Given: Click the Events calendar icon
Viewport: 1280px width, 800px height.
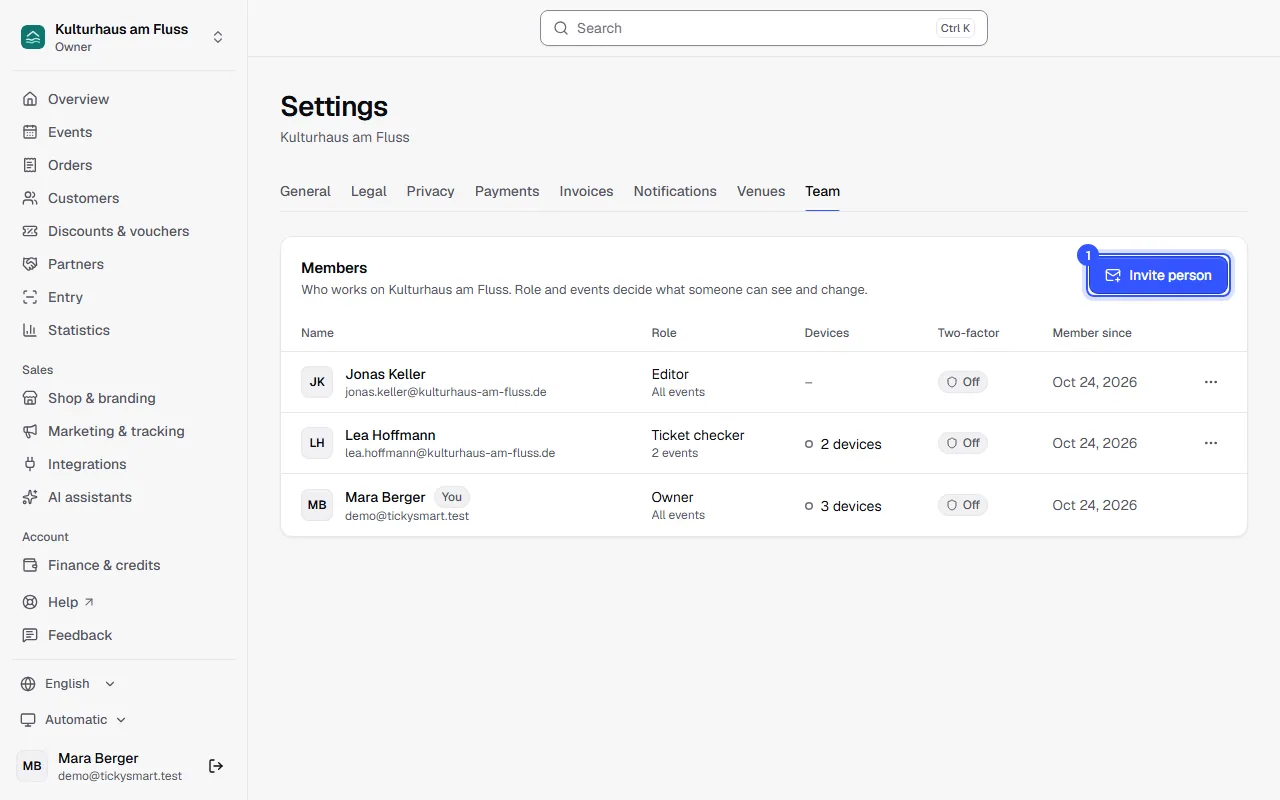Looking at the screenshot, I should [30, 132].
